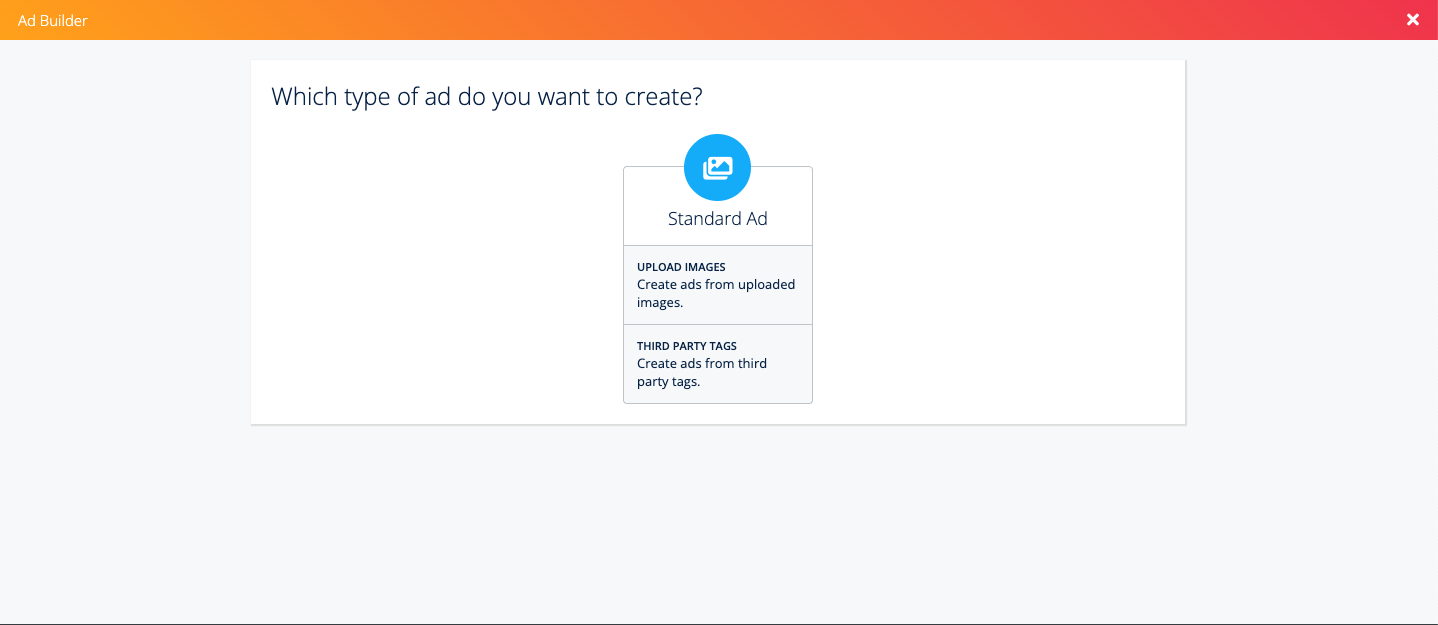This screenshot has width=1438, height=625.
Task: Click the word "Upload" in the card
Action: coord(655,267)
